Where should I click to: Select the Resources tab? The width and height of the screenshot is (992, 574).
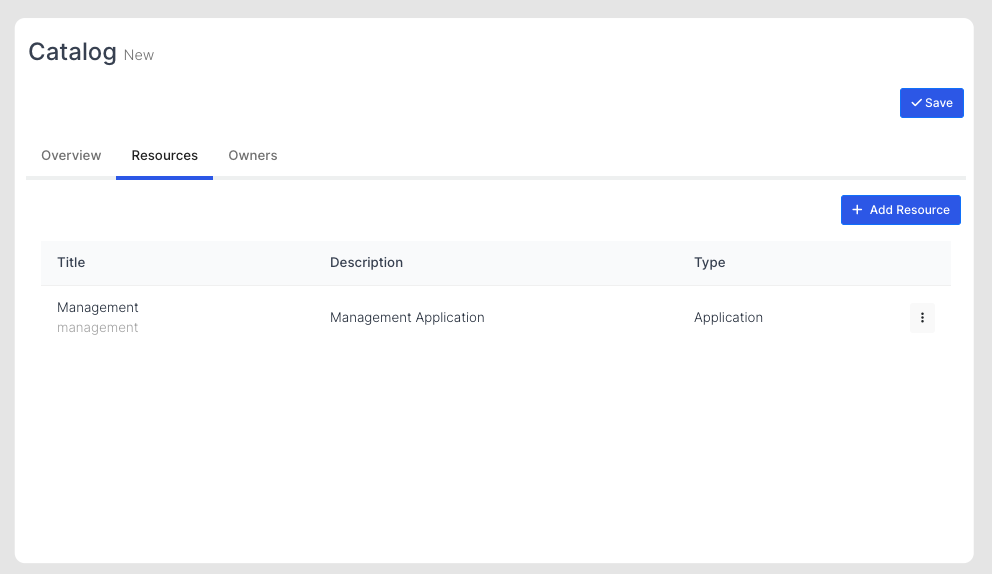[x=164, y=156]
